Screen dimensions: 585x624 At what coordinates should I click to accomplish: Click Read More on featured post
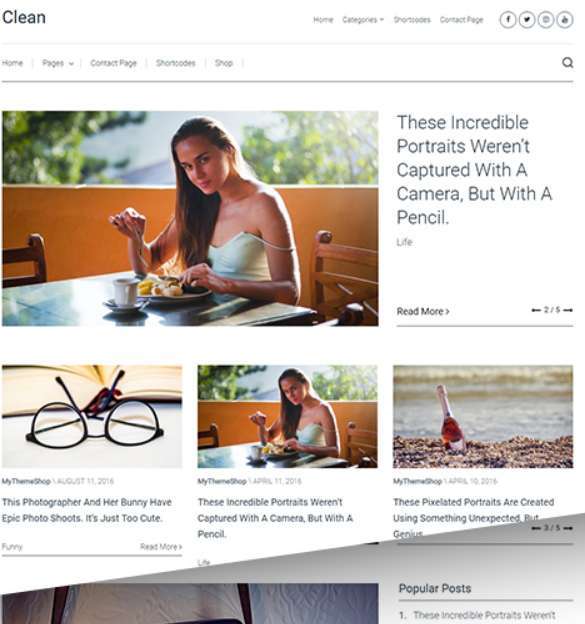423,311
